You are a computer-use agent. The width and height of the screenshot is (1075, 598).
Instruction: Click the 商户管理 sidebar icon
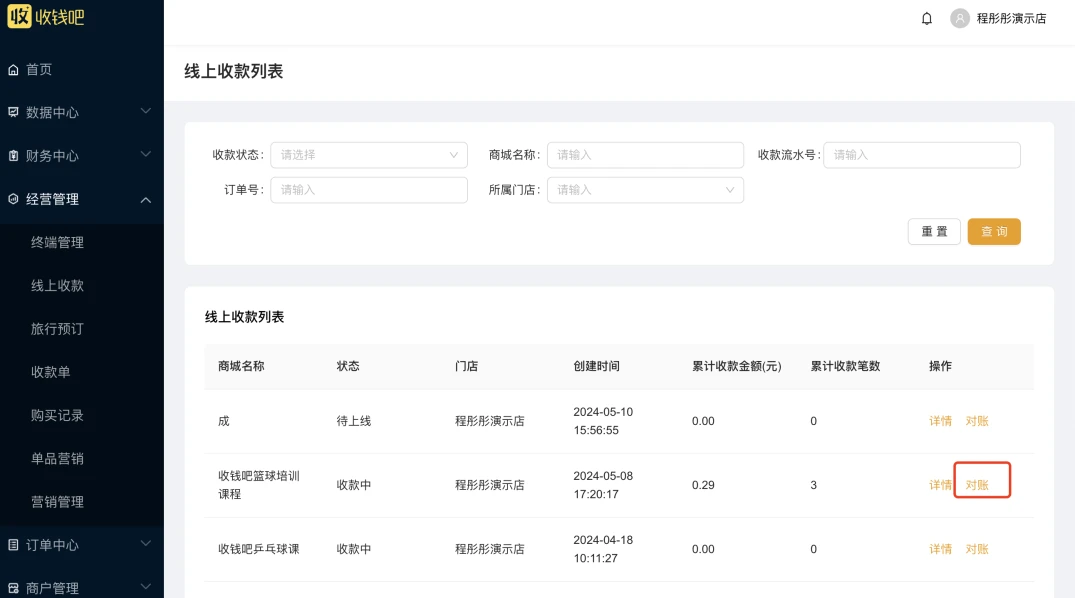pyautogui.click(x=13, y=588)
